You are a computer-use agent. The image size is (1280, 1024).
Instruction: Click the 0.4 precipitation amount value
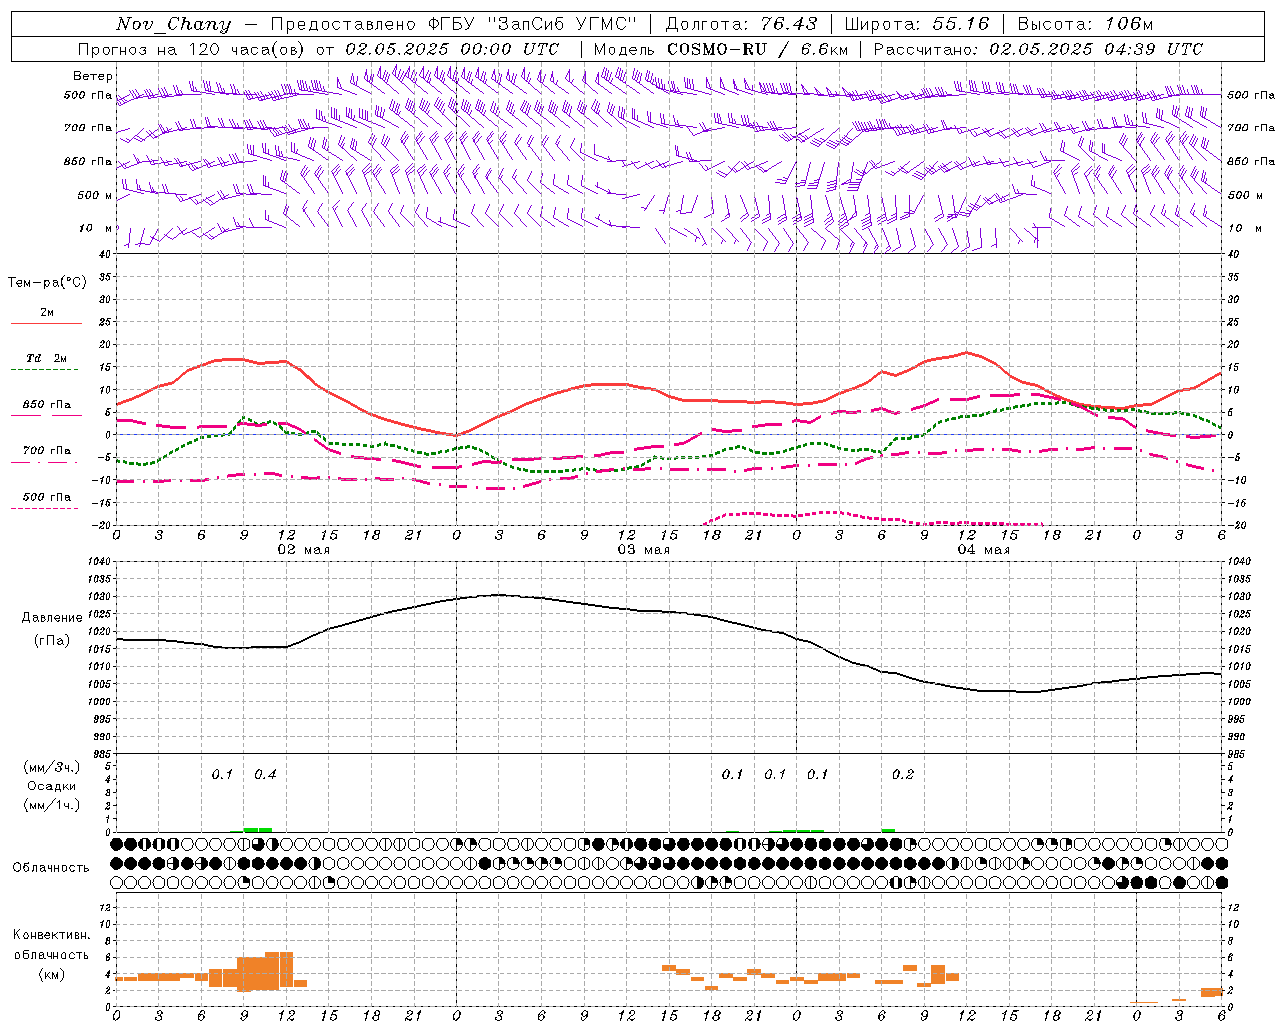(x=265, y=774)
